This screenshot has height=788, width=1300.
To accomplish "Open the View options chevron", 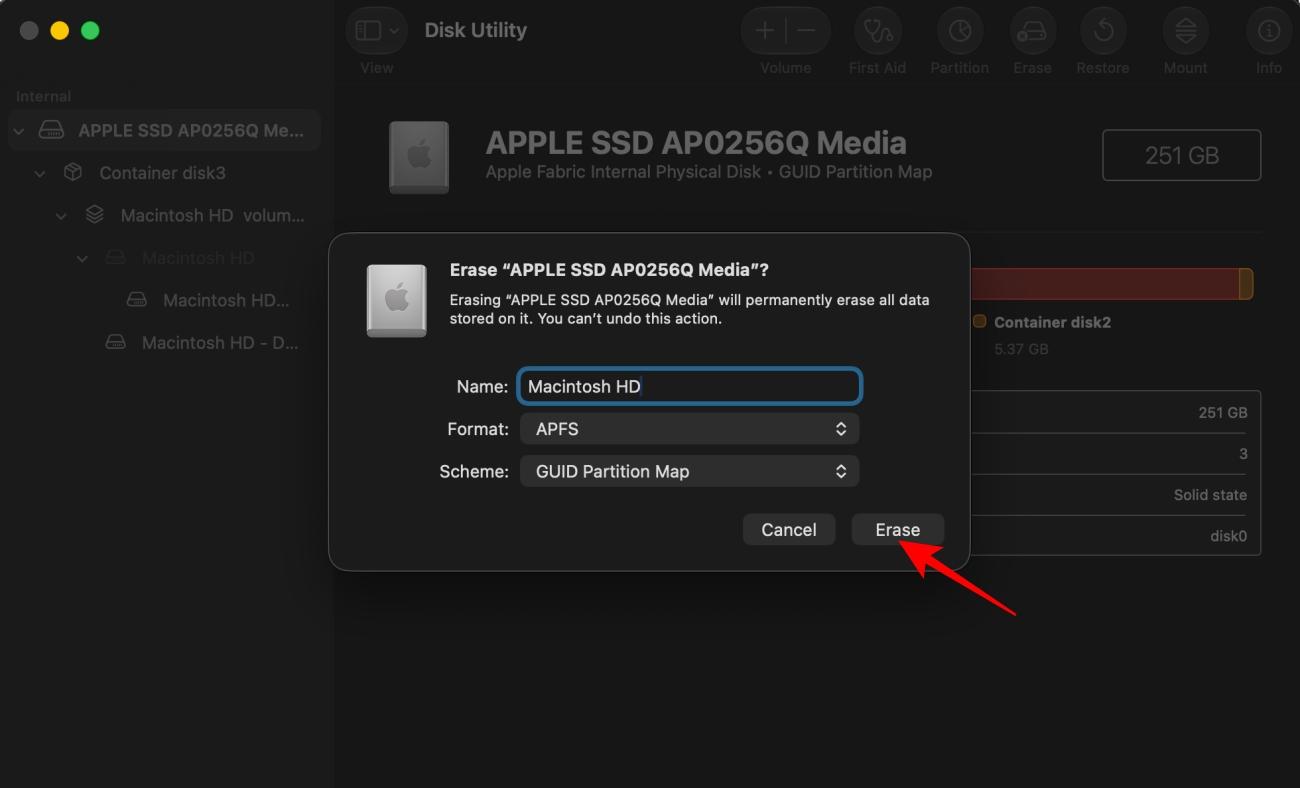I will (x=394, y=31).
